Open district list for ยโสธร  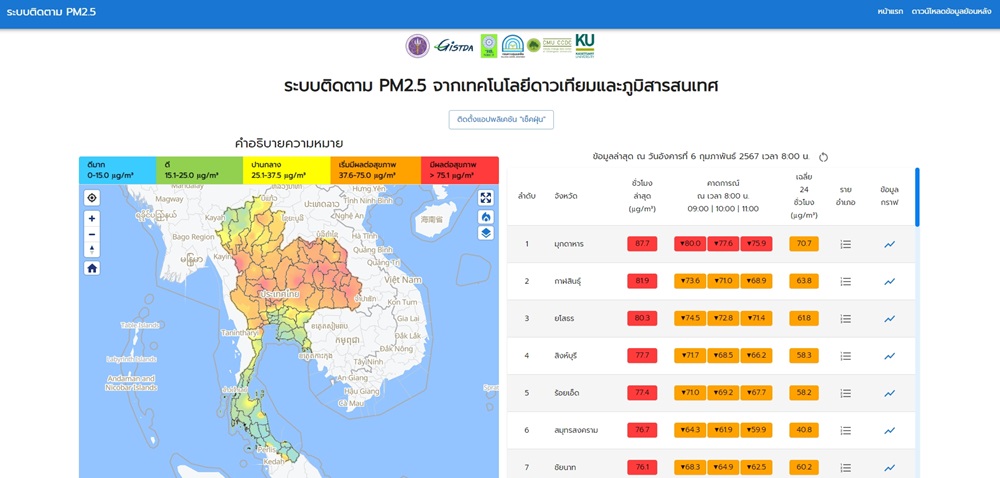point(846,319)
